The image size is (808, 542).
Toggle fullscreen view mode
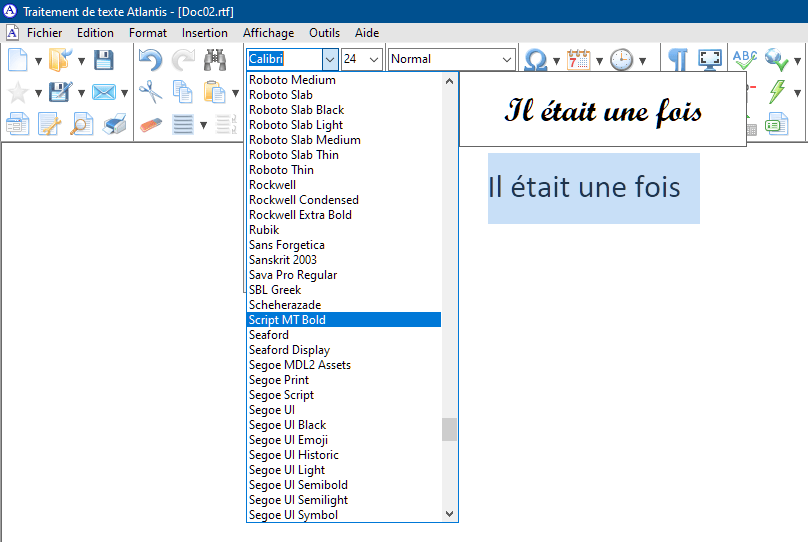coord(709,60)
